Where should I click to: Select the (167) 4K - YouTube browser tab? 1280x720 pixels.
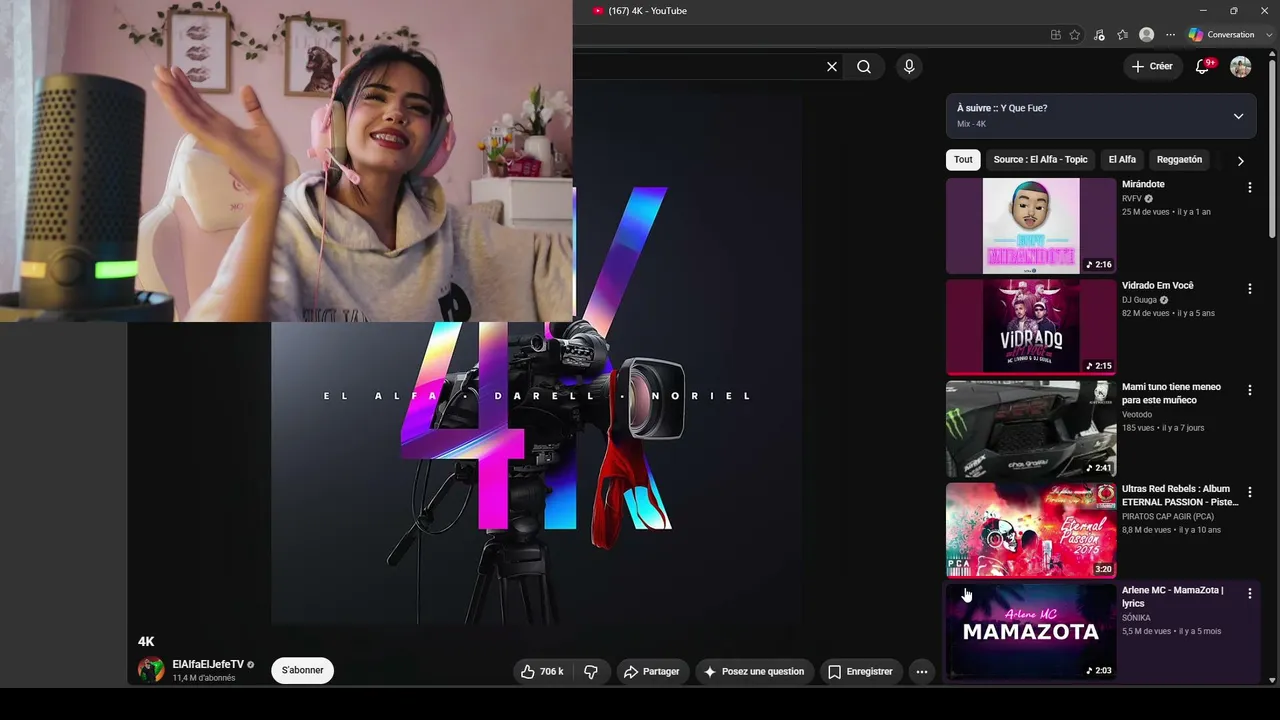tap(647, 11)
